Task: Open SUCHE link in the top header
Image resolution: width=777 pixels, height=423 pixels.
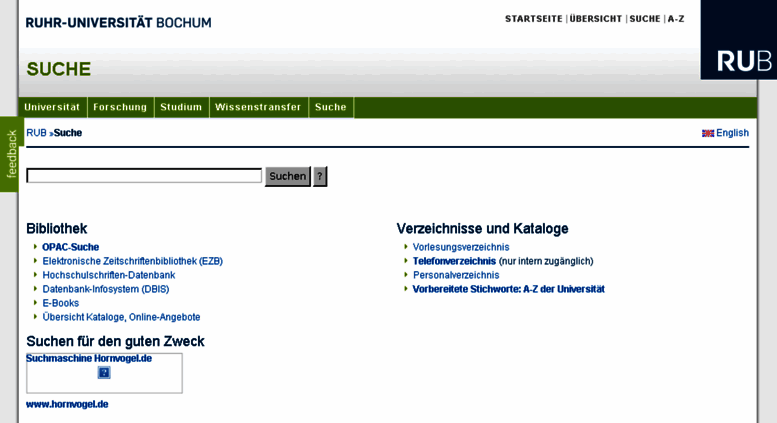Action: pyautogui.click(x=645, y=19)
